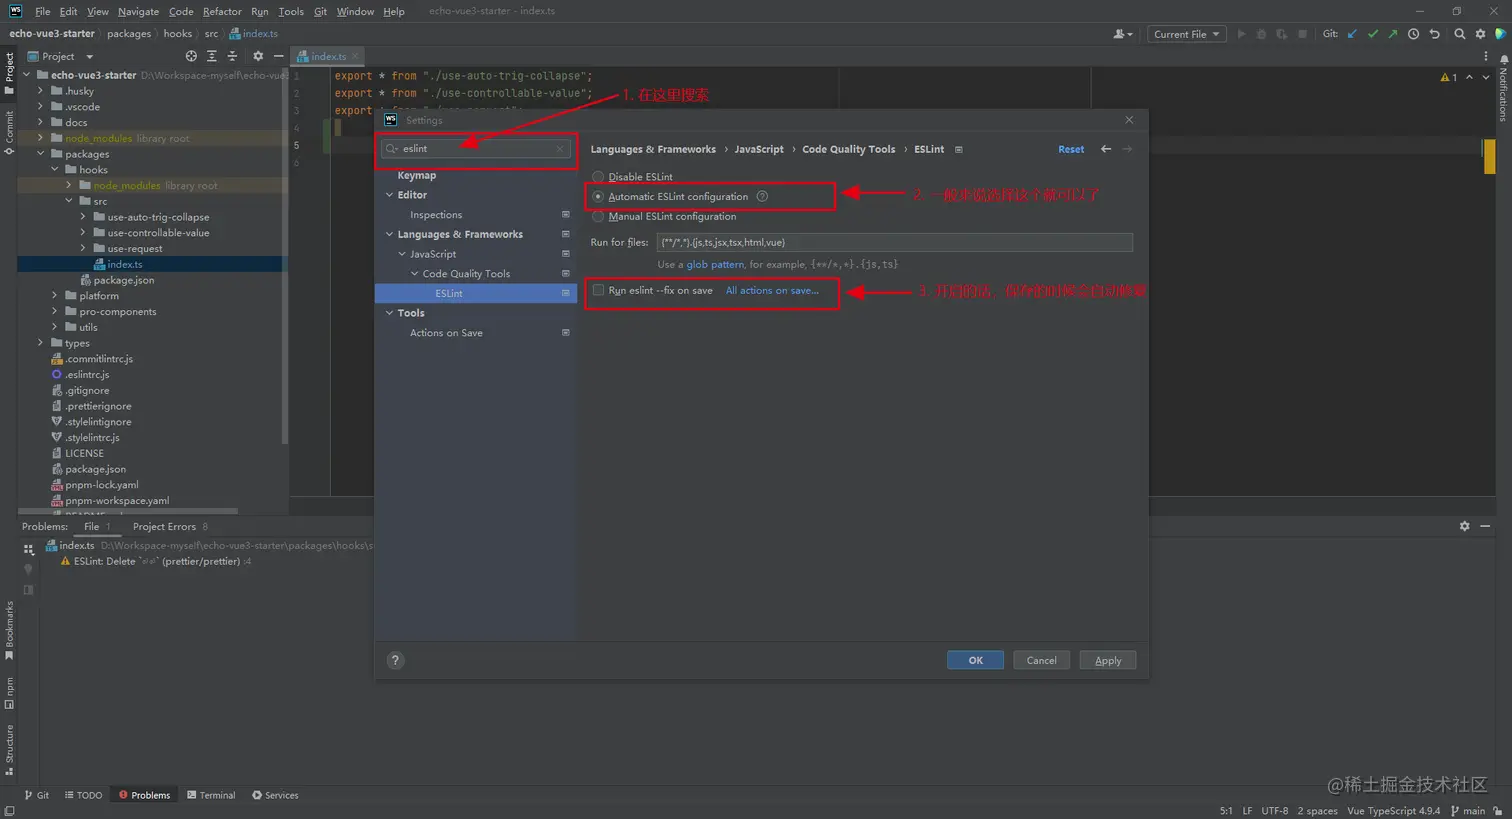The height and width of the screenshot is (819, 1512).
Task: Open Project panel gear options
Action: [x=258, y=56]
